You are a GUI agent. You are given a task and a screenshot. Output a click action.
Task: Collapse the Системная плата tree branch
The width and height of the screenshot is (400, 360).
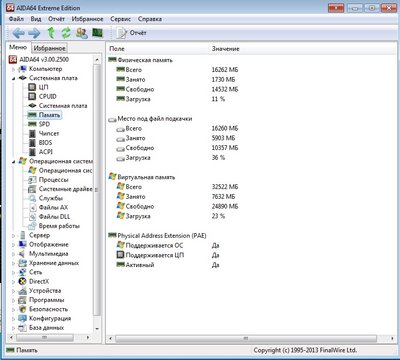click(14, 78)
